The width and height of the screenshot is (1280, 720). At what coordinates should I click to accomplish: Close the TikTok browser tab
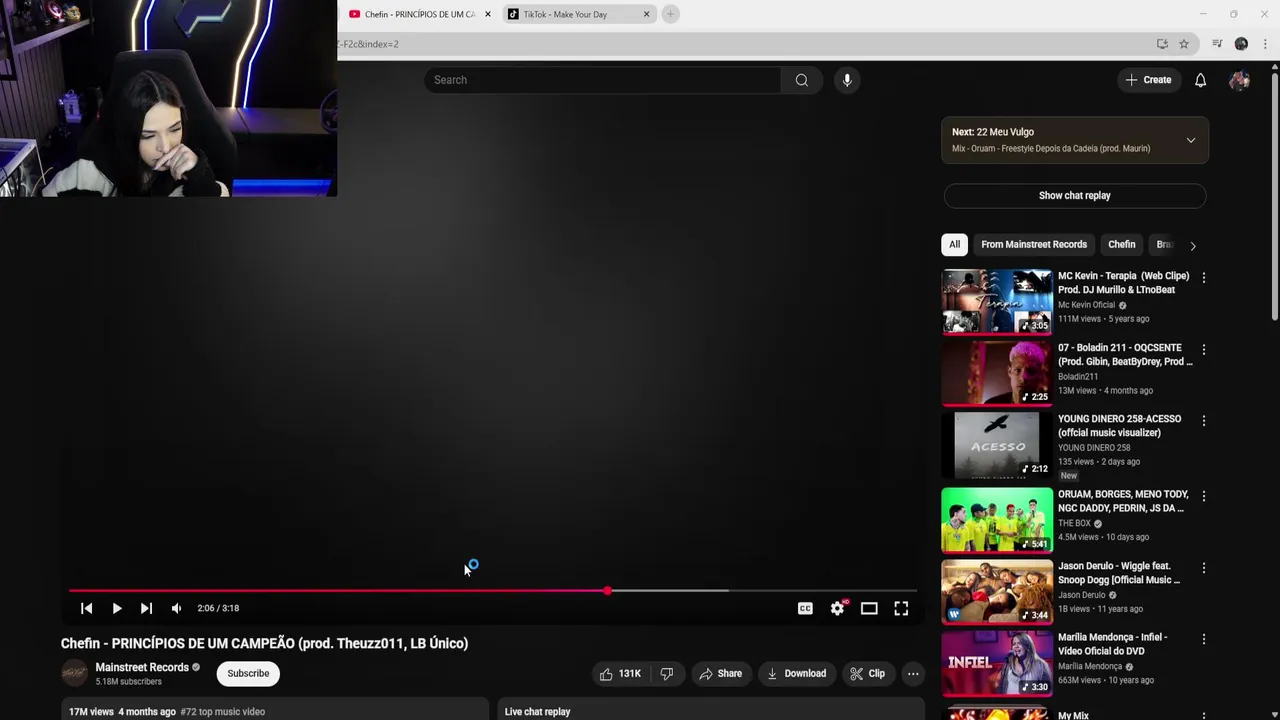pyautogui.click(x=646, y=14)
